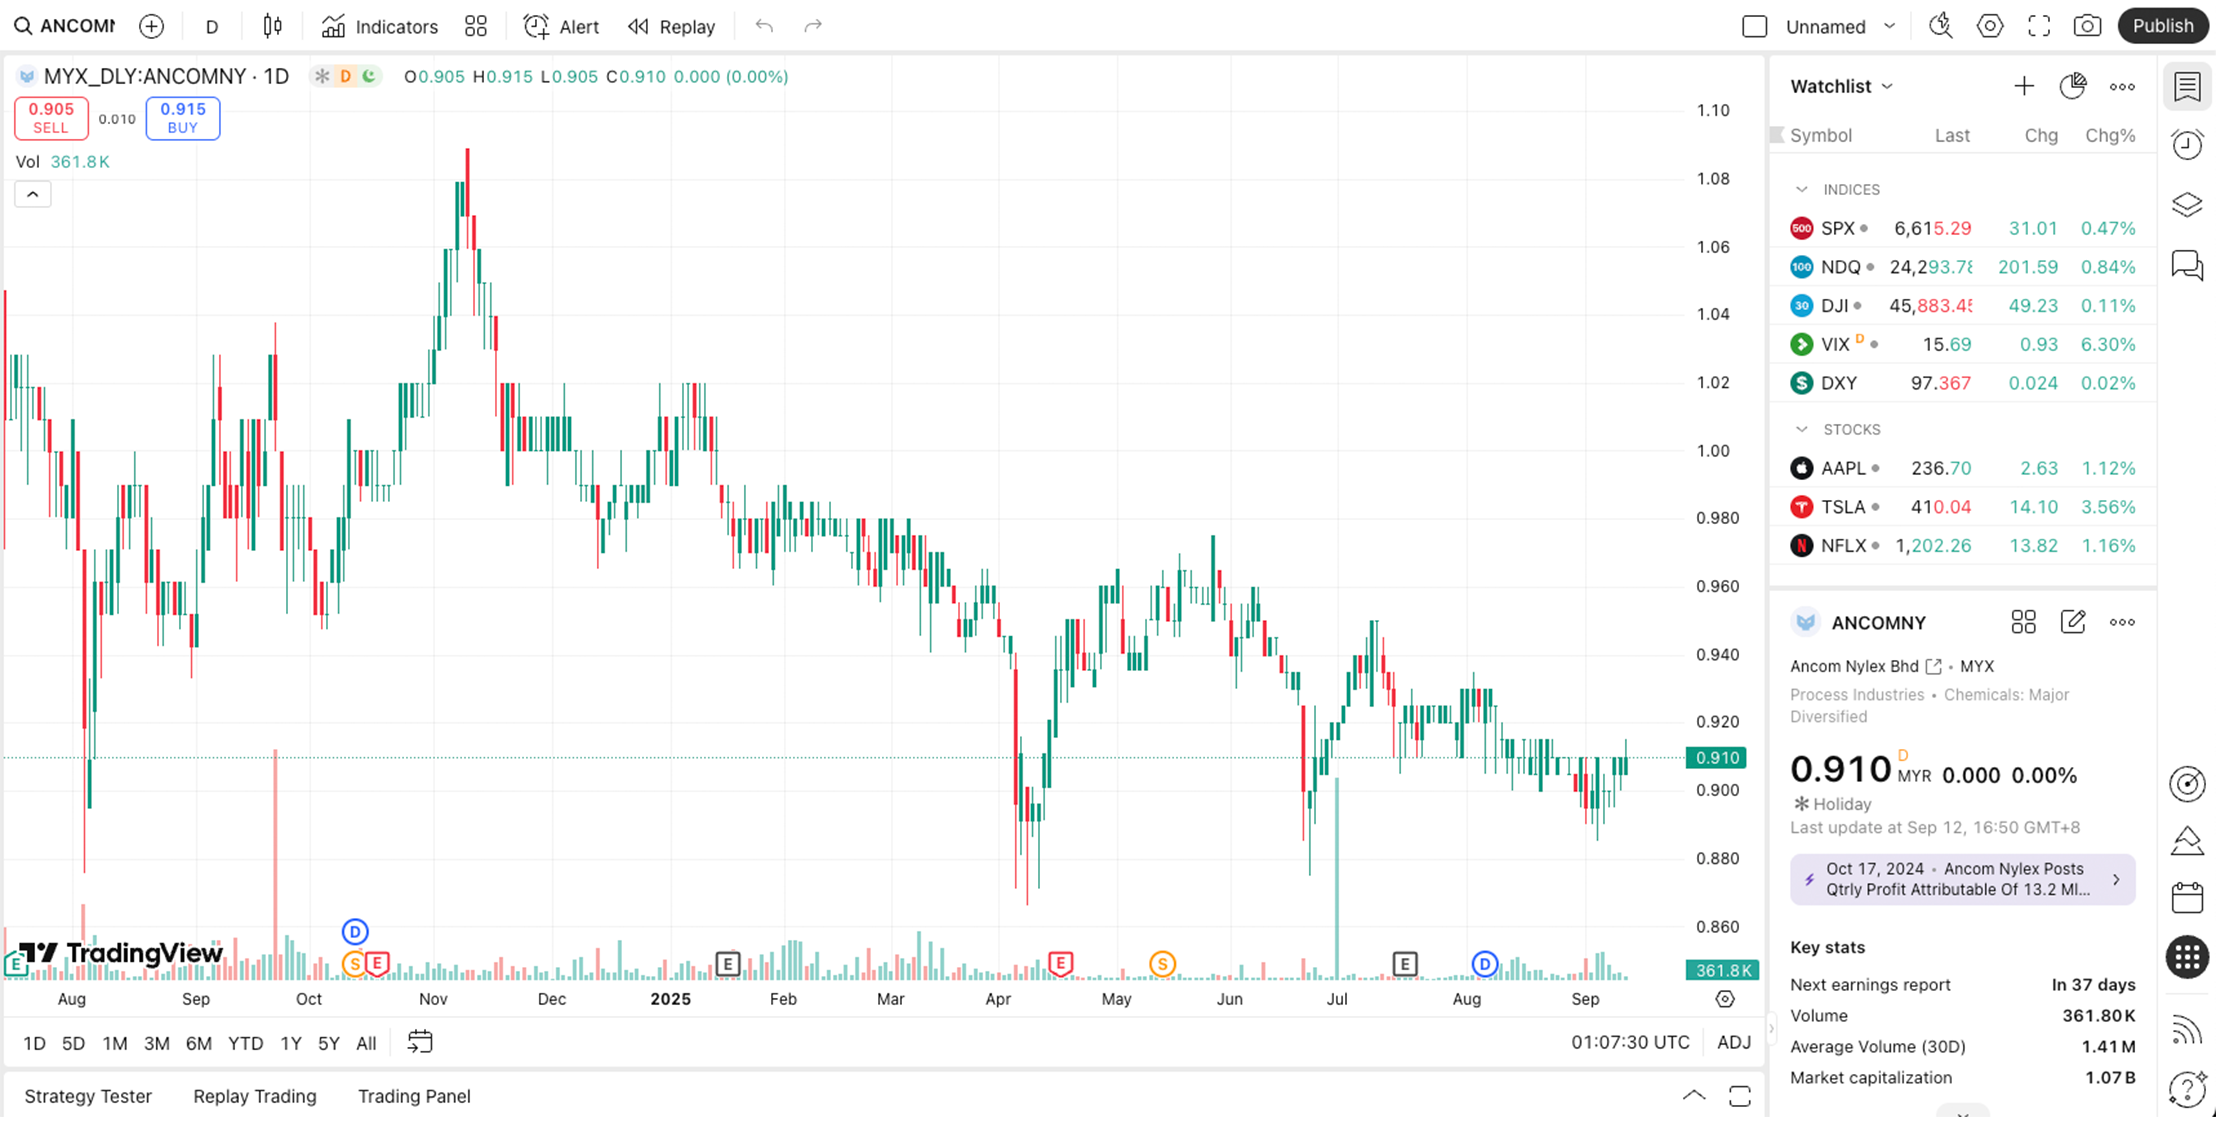Select NFLX row in watchlist

click(x=1963, y=545)
